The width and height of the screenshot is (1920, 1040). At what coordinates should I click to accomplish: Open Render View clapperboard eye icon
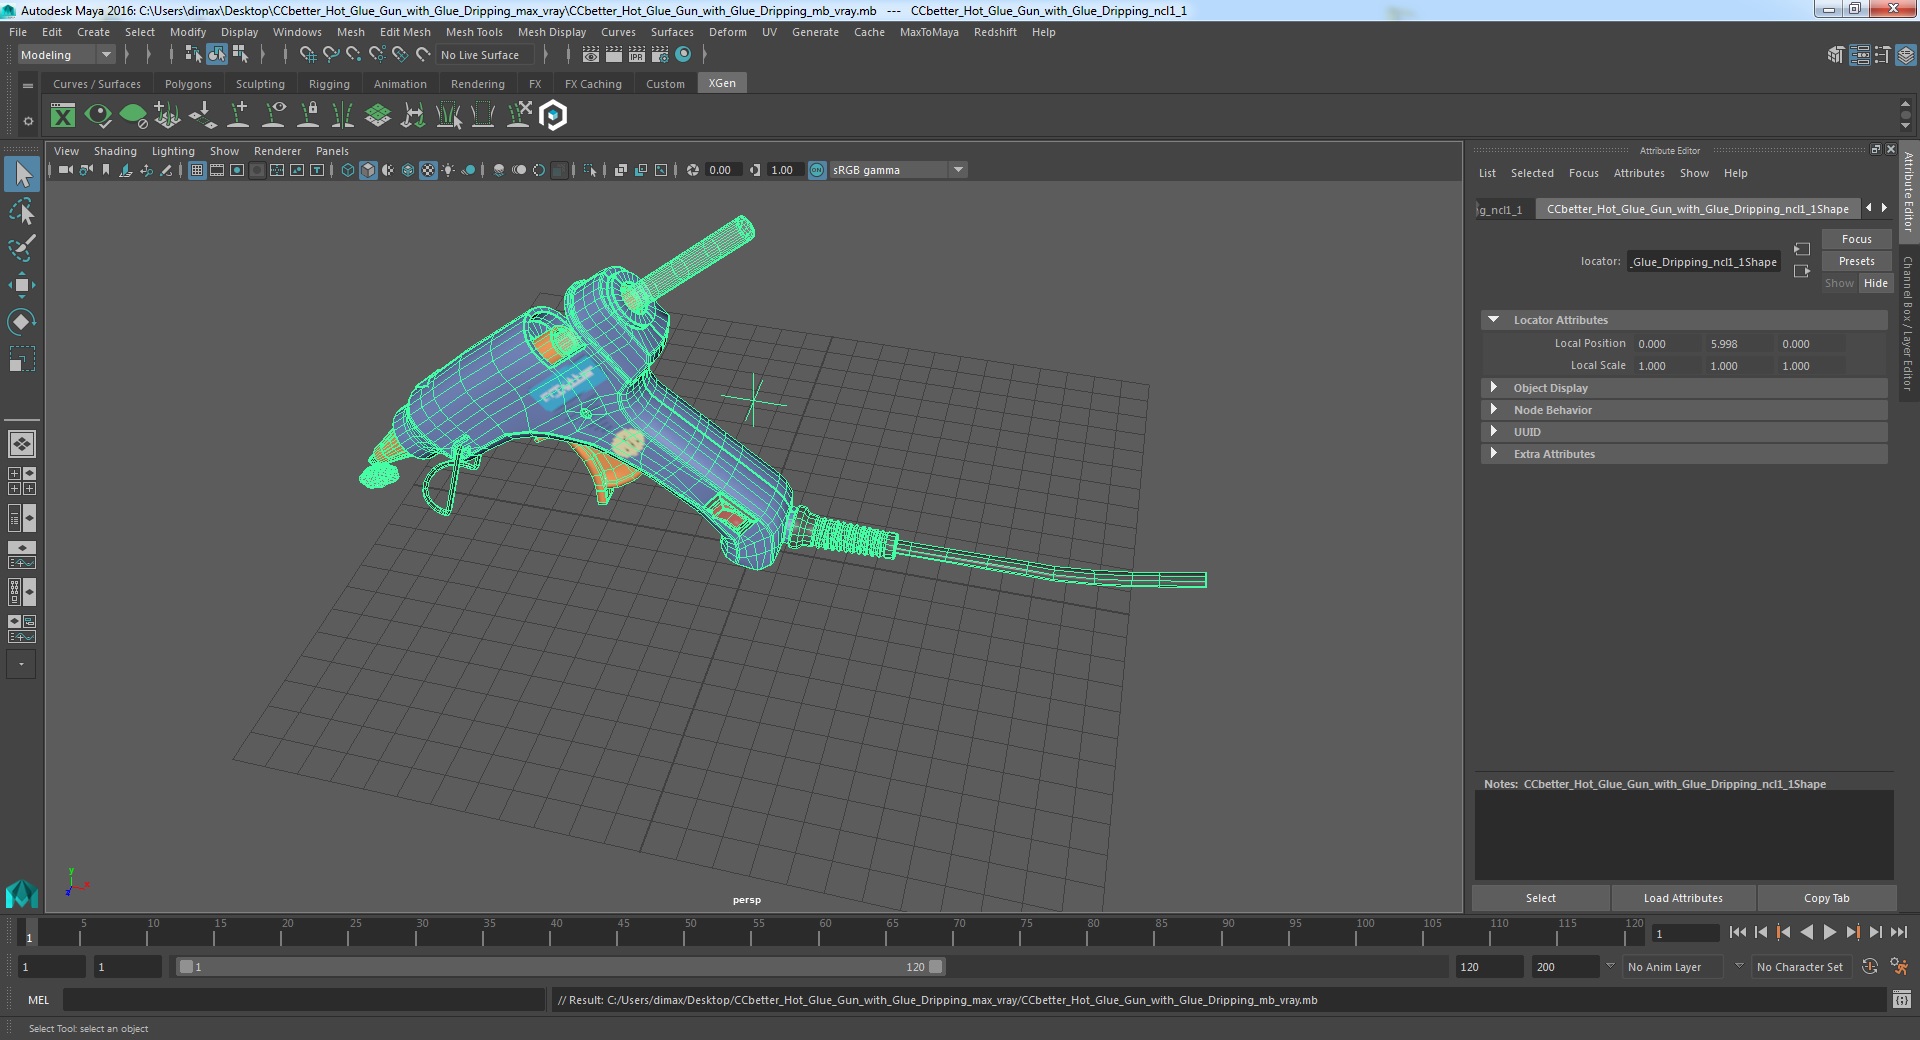tap(591, 55)
